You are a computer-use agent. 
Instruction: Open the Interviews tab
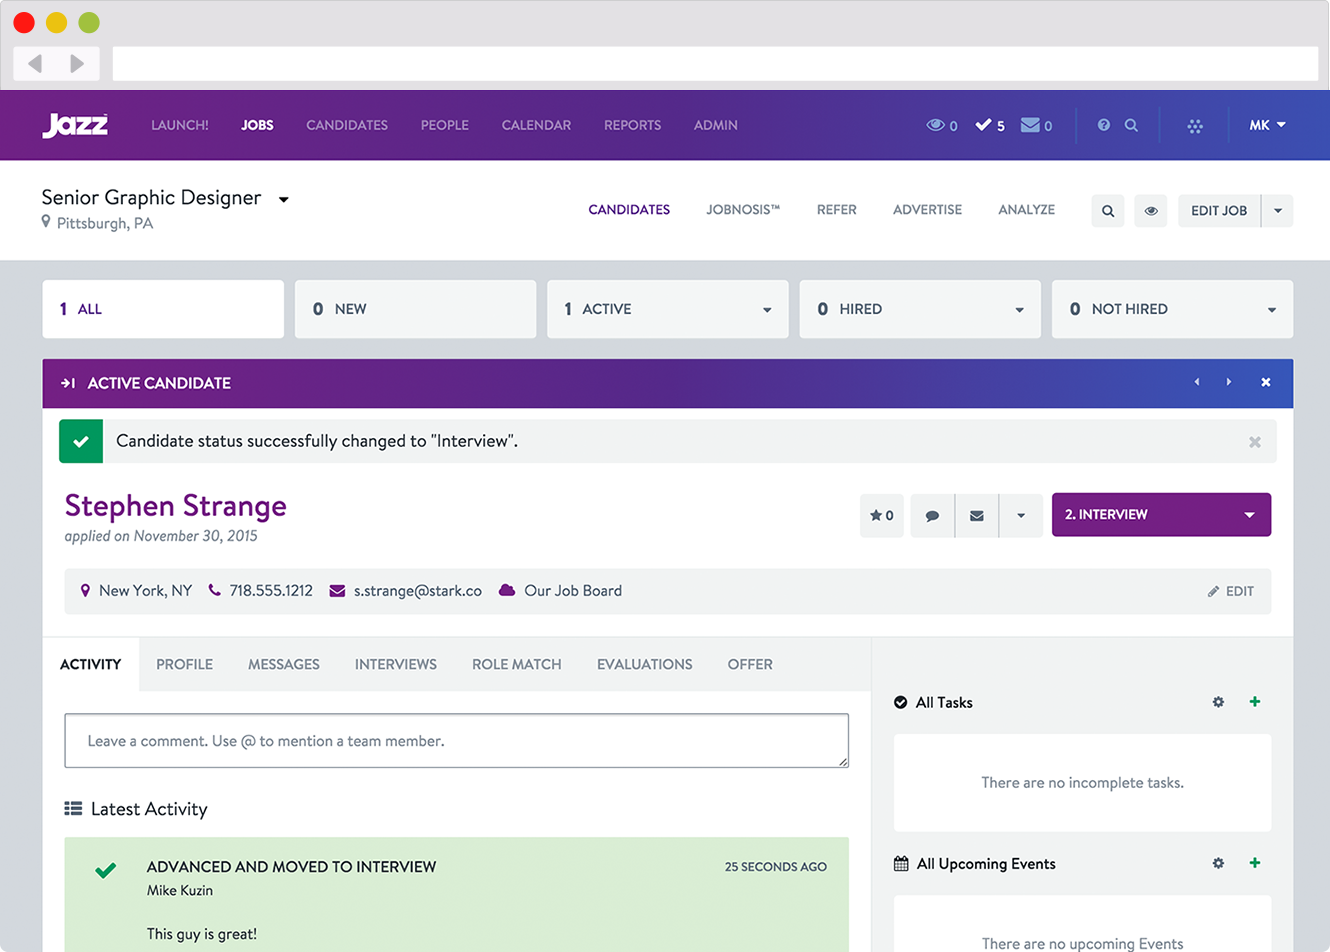pos(396,664)
